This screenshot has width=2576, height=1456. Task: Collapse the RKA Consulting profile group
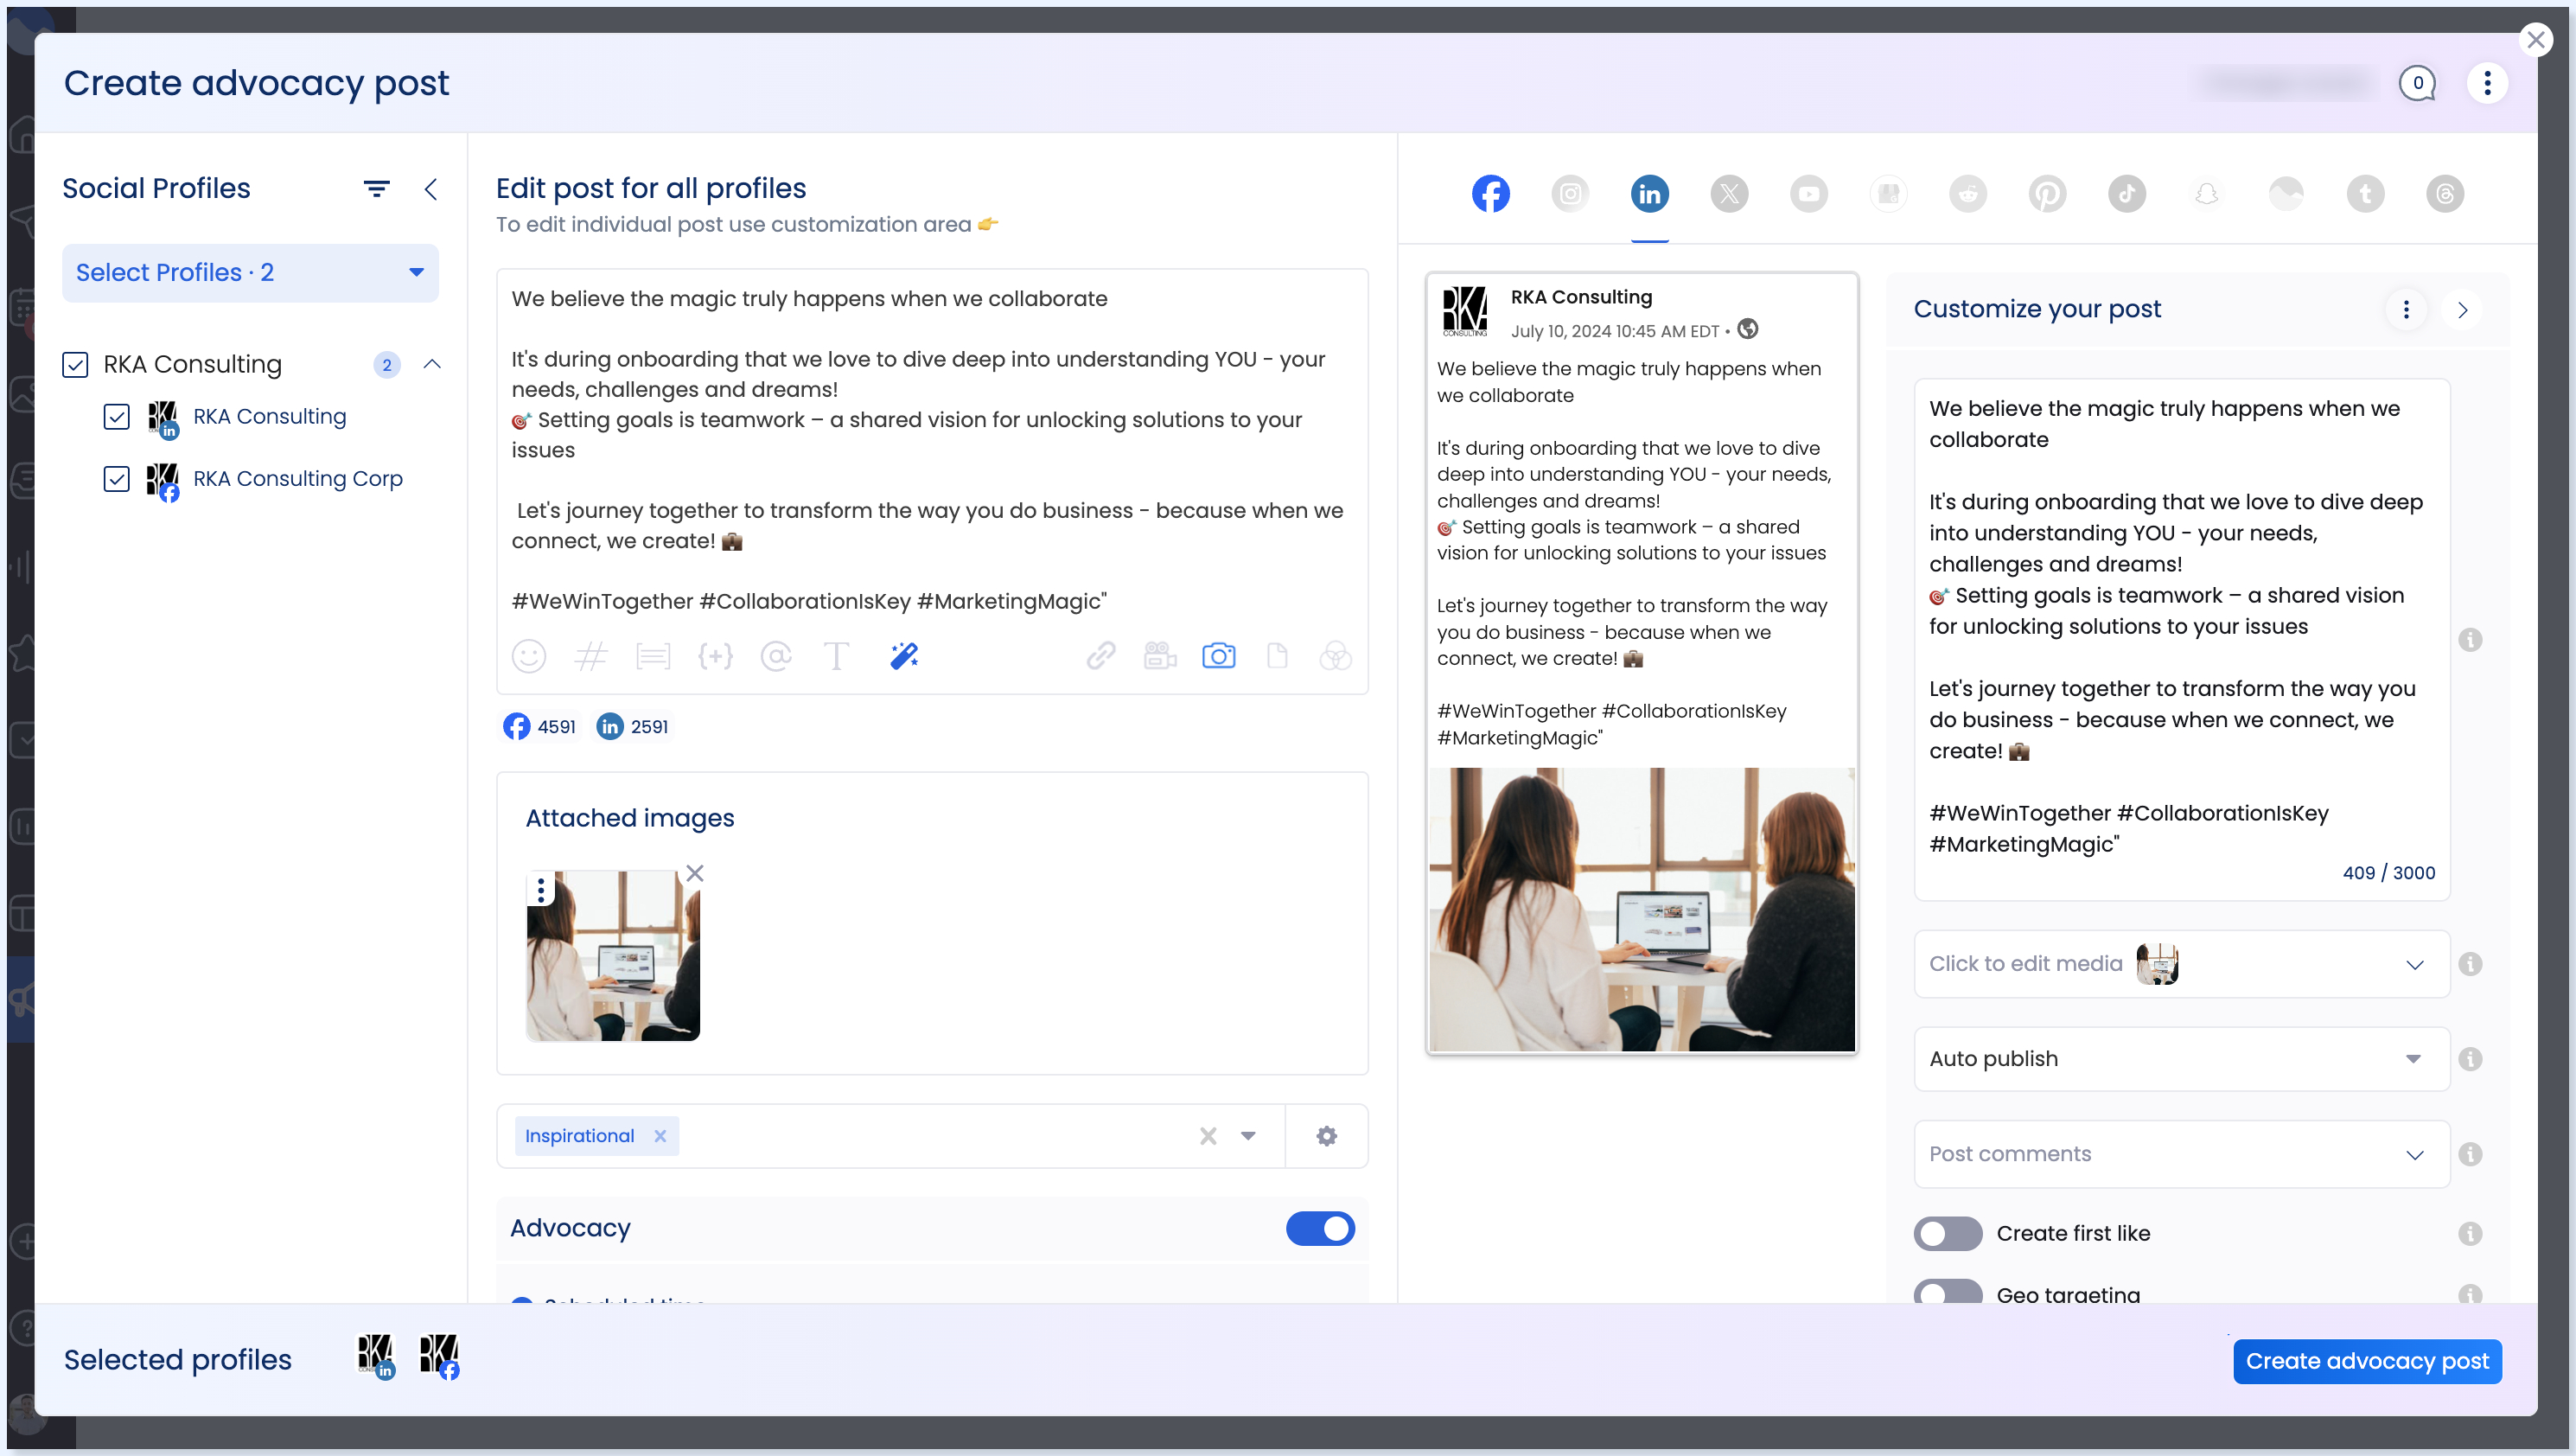click(x=432, y=365)
